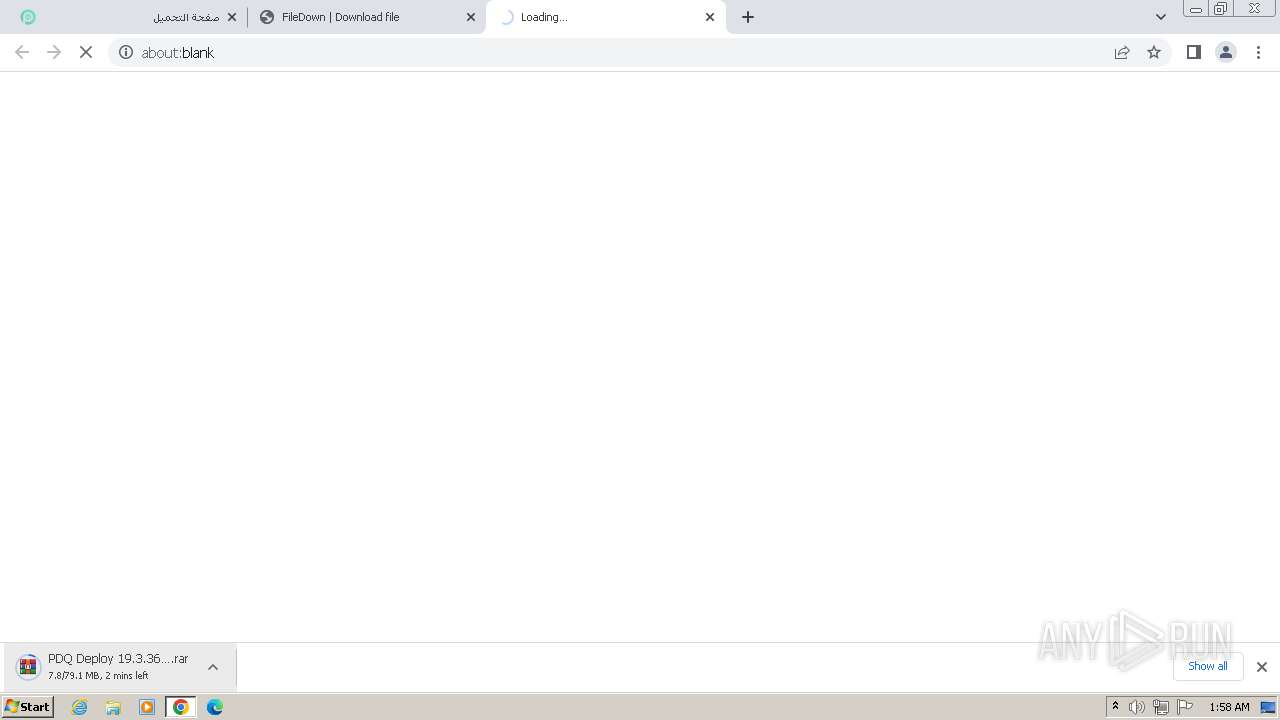Close the FileDown tab

(x=471, y=17)
